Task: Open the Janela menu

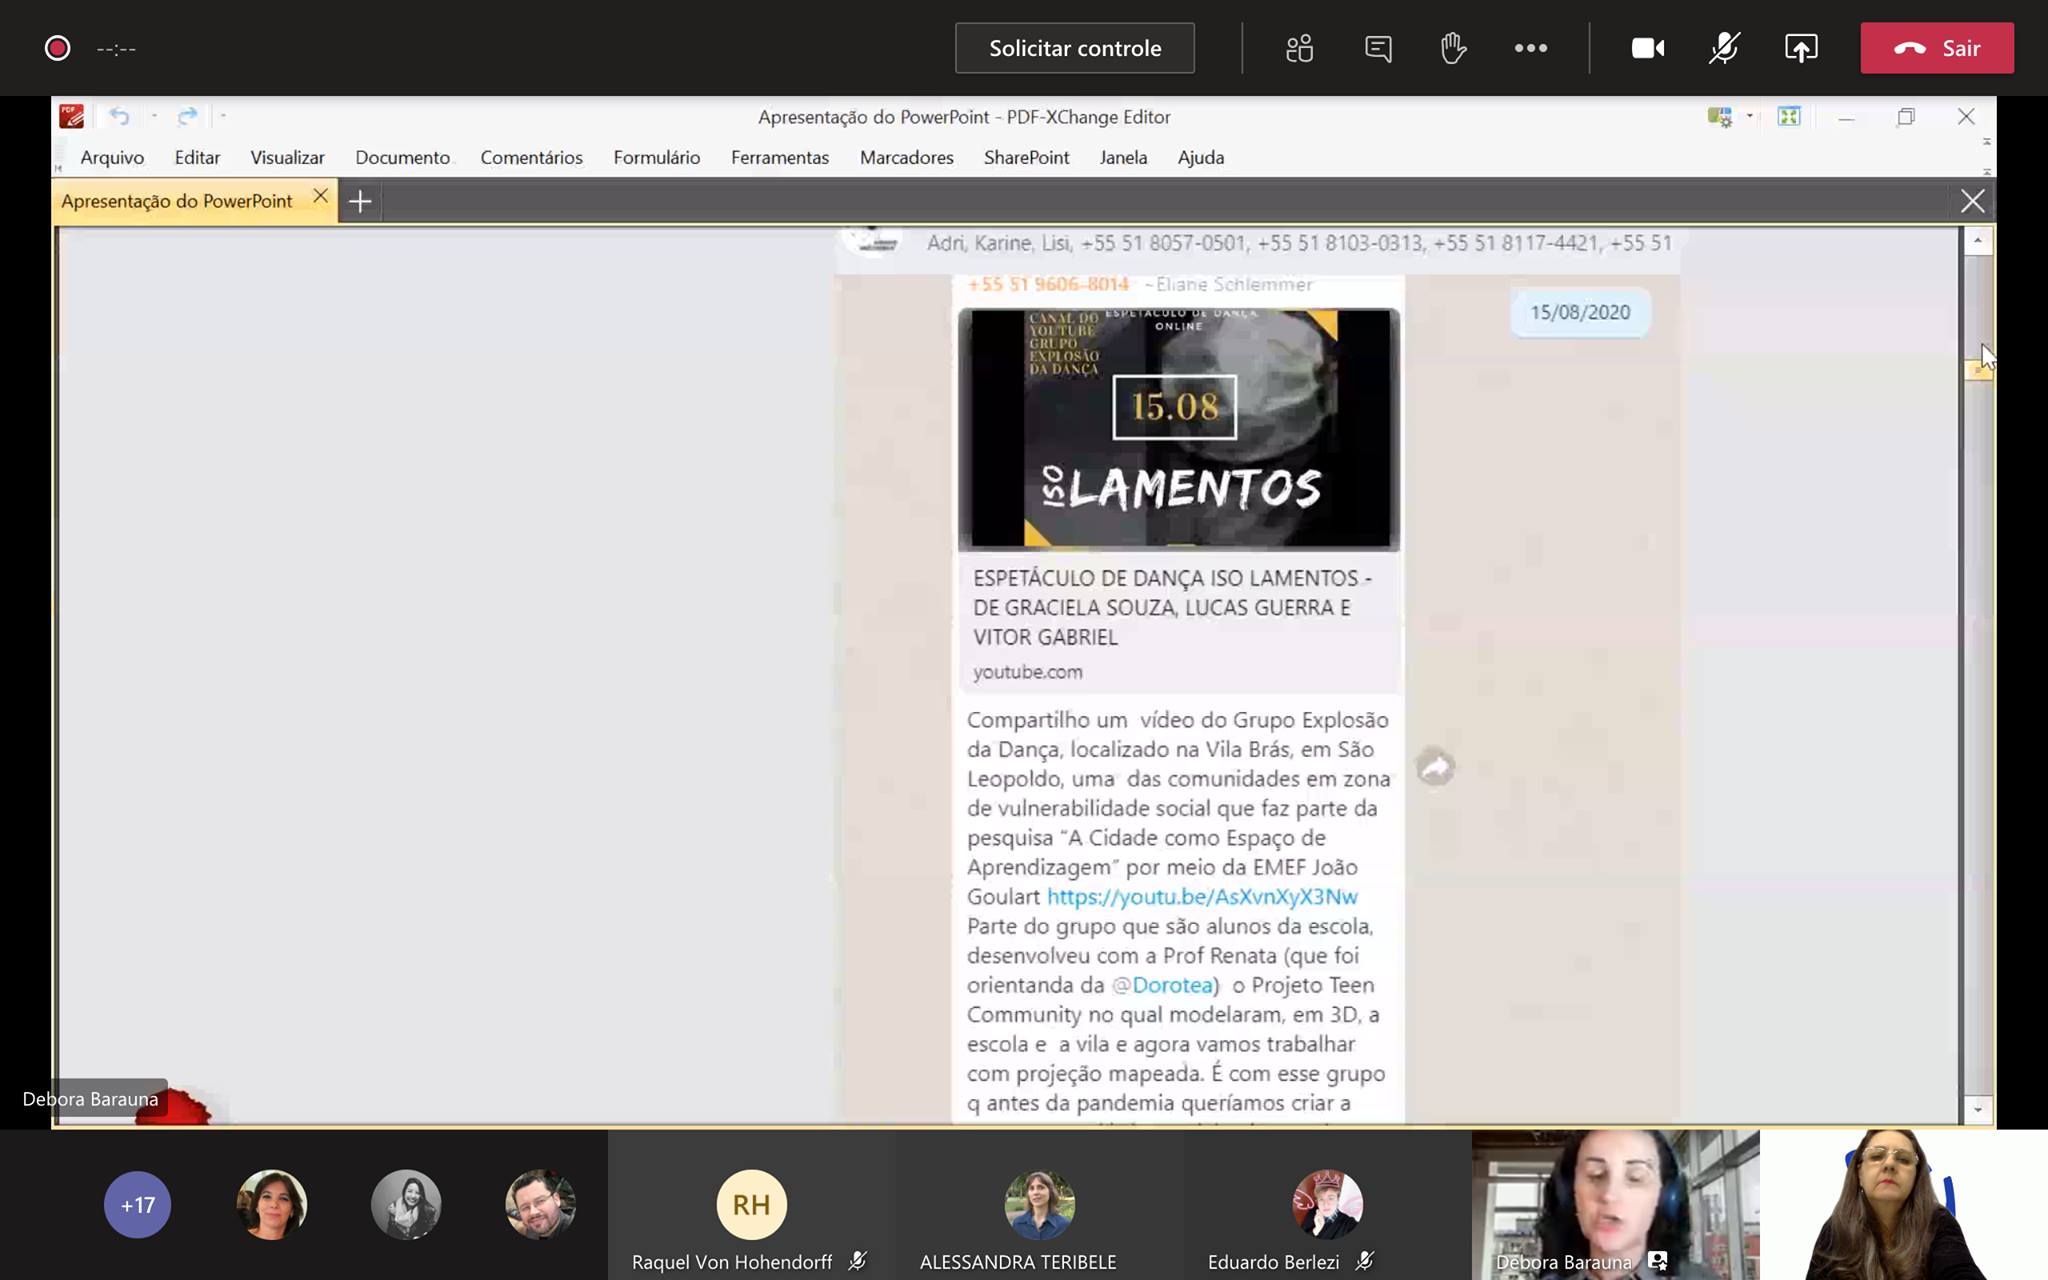Action: [x=1123, y=157]
